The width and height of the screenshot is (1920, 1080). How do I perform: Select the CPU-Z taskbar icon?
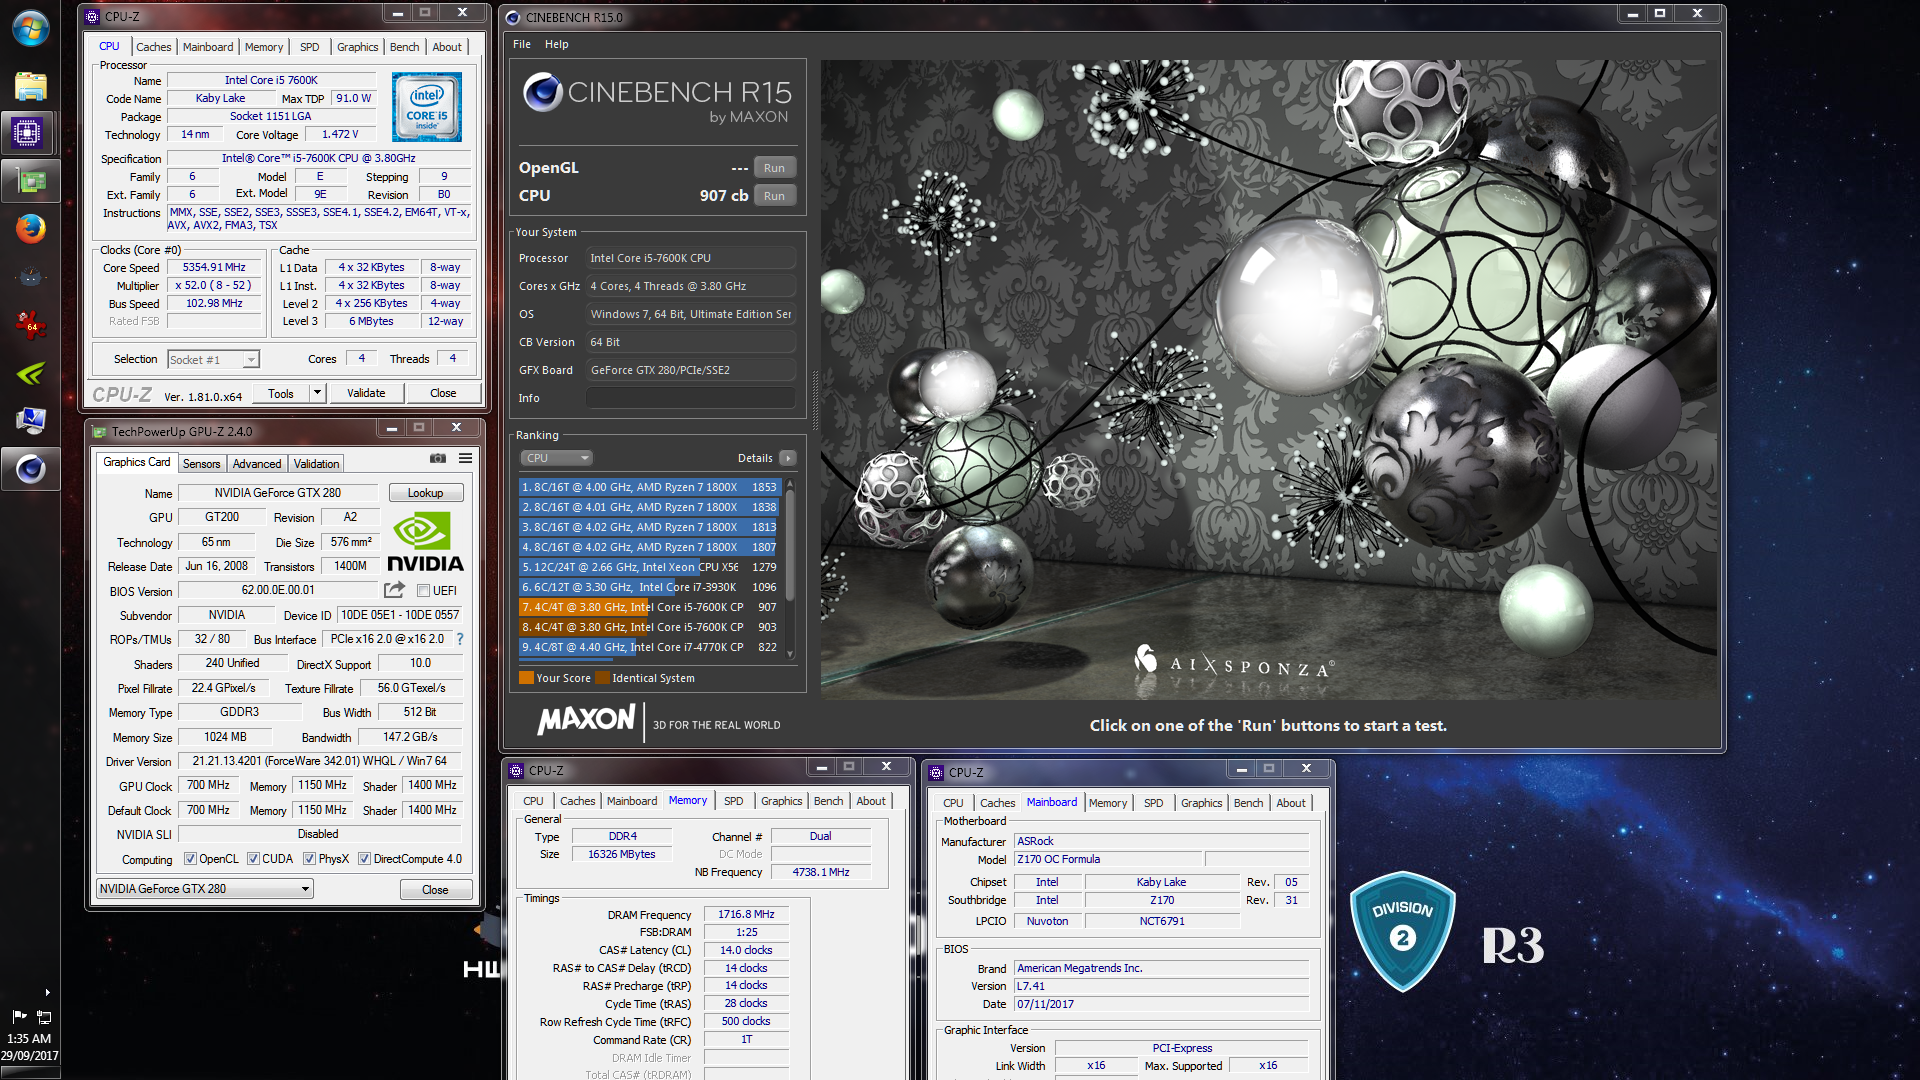pyautogui.click(x=28, y=132)
